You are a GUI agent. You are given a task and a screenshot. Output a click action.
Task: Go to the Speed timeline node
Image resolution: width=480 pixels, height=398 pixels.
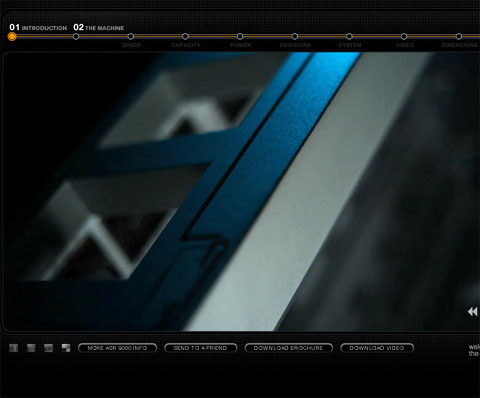[131, 36]
